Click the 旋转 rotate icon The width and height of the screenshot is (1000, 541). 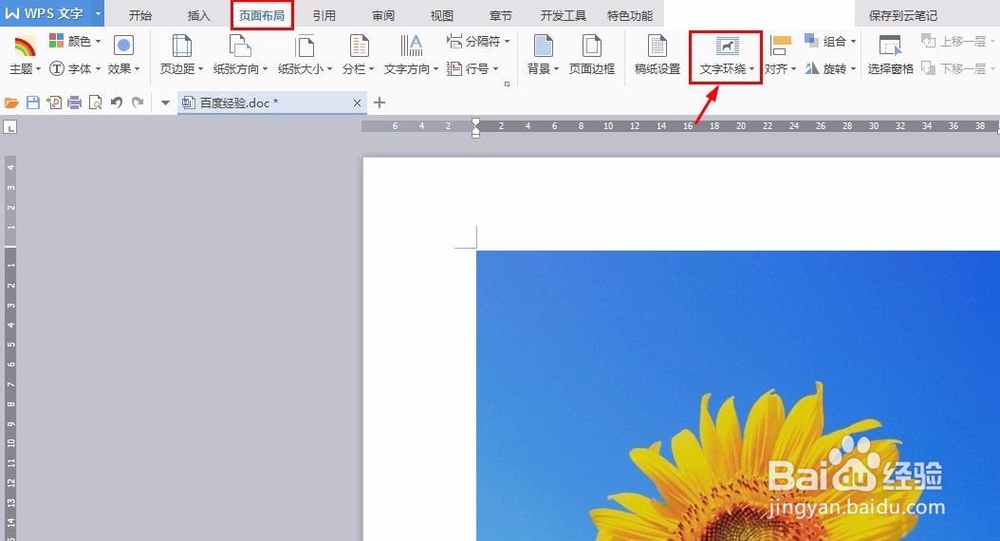811,68
